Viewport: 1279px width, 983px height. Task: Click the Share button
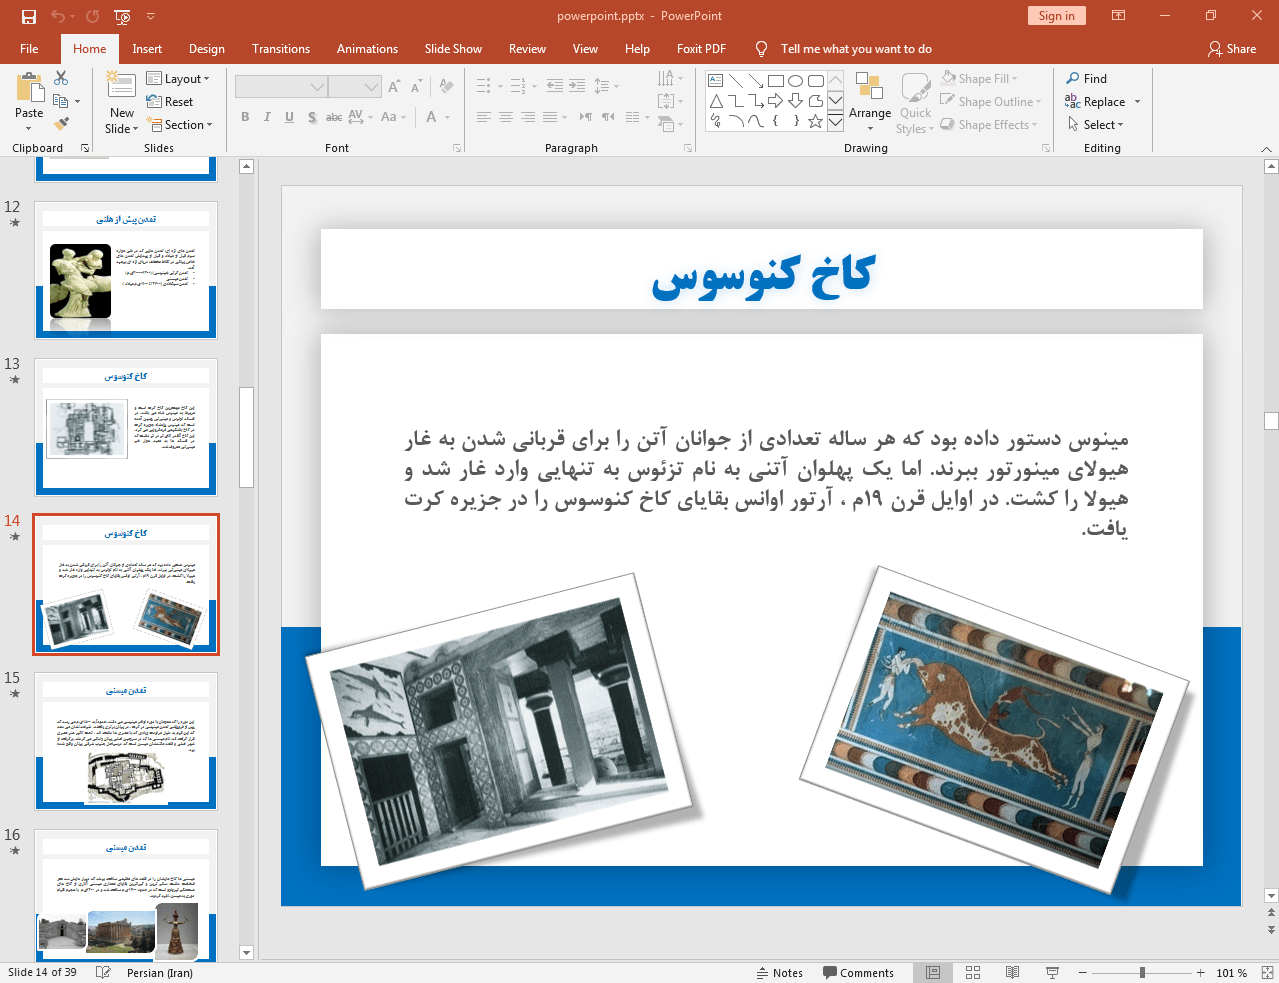(1232, 48)
